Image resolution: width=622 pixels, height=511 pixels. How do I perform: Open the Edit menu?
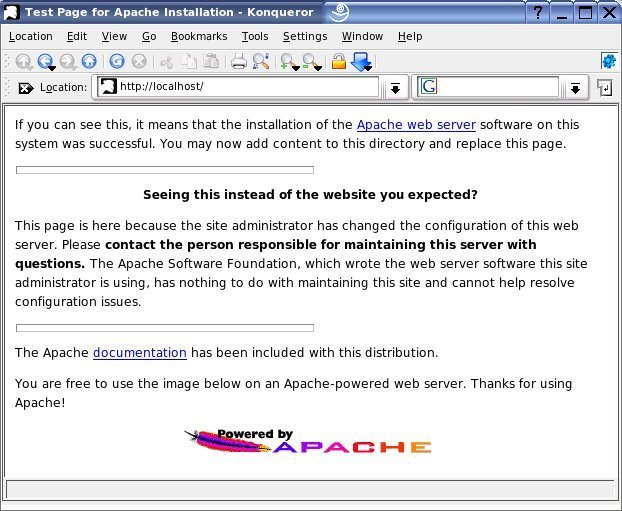click(77, 36)
